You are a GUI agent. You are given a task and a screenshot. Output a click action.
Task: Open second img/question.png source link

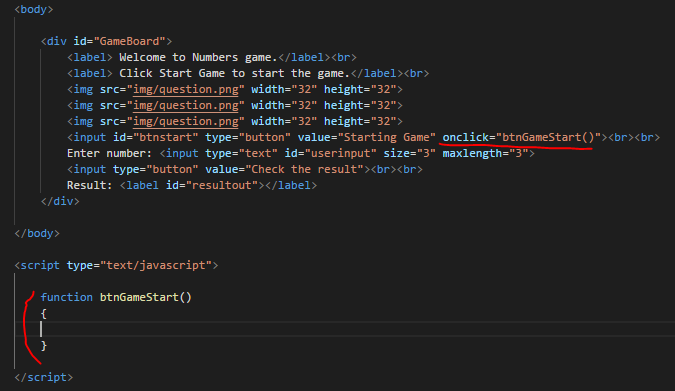[x=186, y=106]
